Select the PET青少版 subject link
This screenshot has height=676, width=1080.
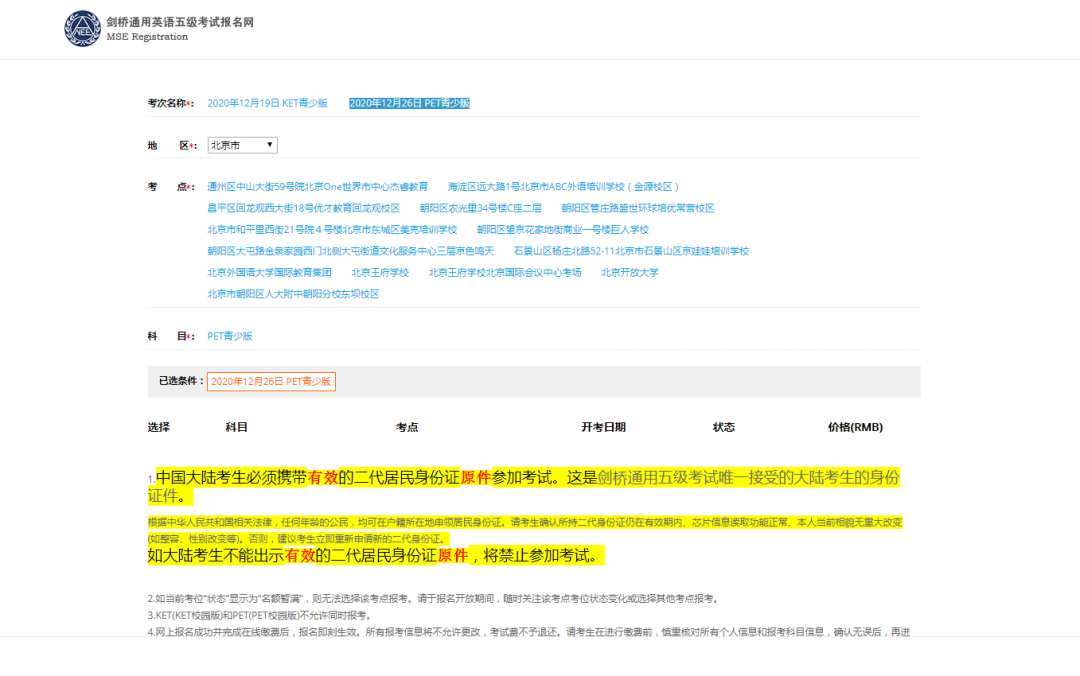[230, 336]
